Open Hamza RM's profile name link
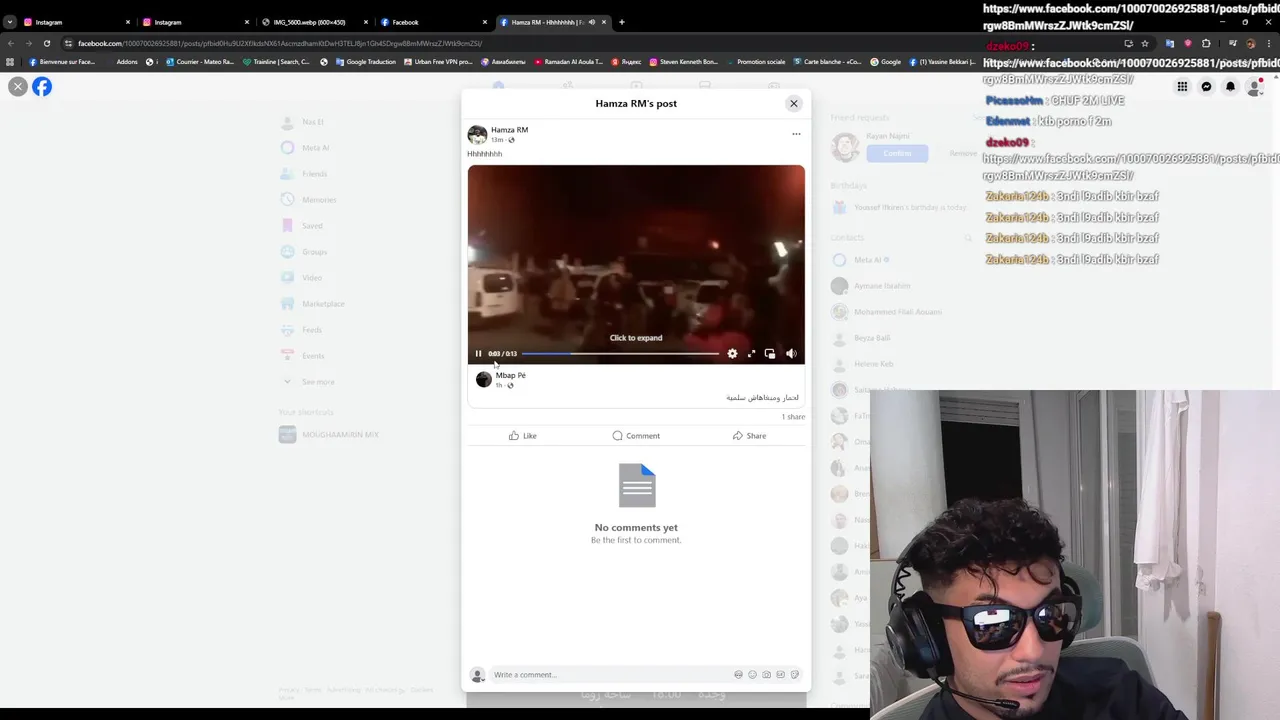 coord(509,130)
